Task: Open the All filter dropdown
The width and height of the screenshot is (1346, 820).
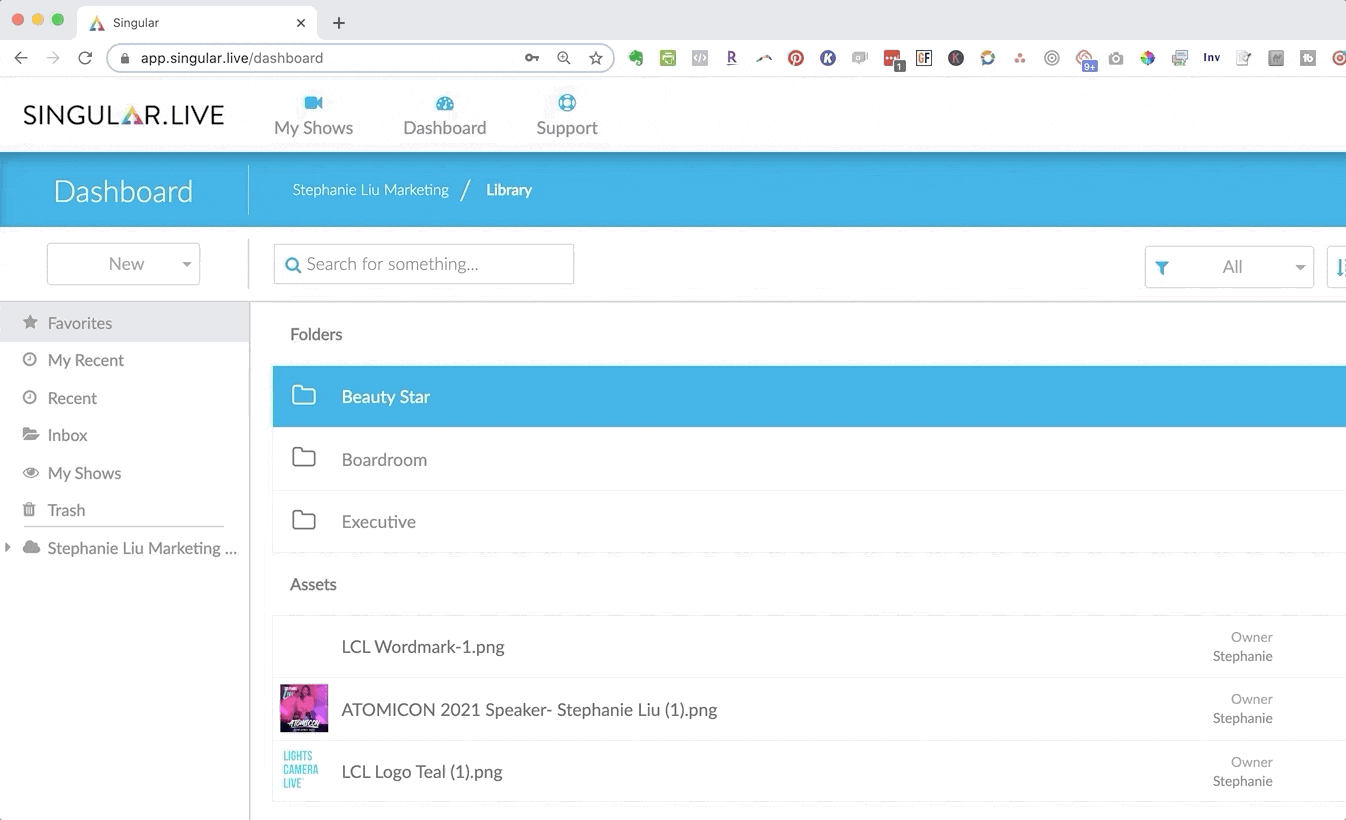Action: 1229,267
